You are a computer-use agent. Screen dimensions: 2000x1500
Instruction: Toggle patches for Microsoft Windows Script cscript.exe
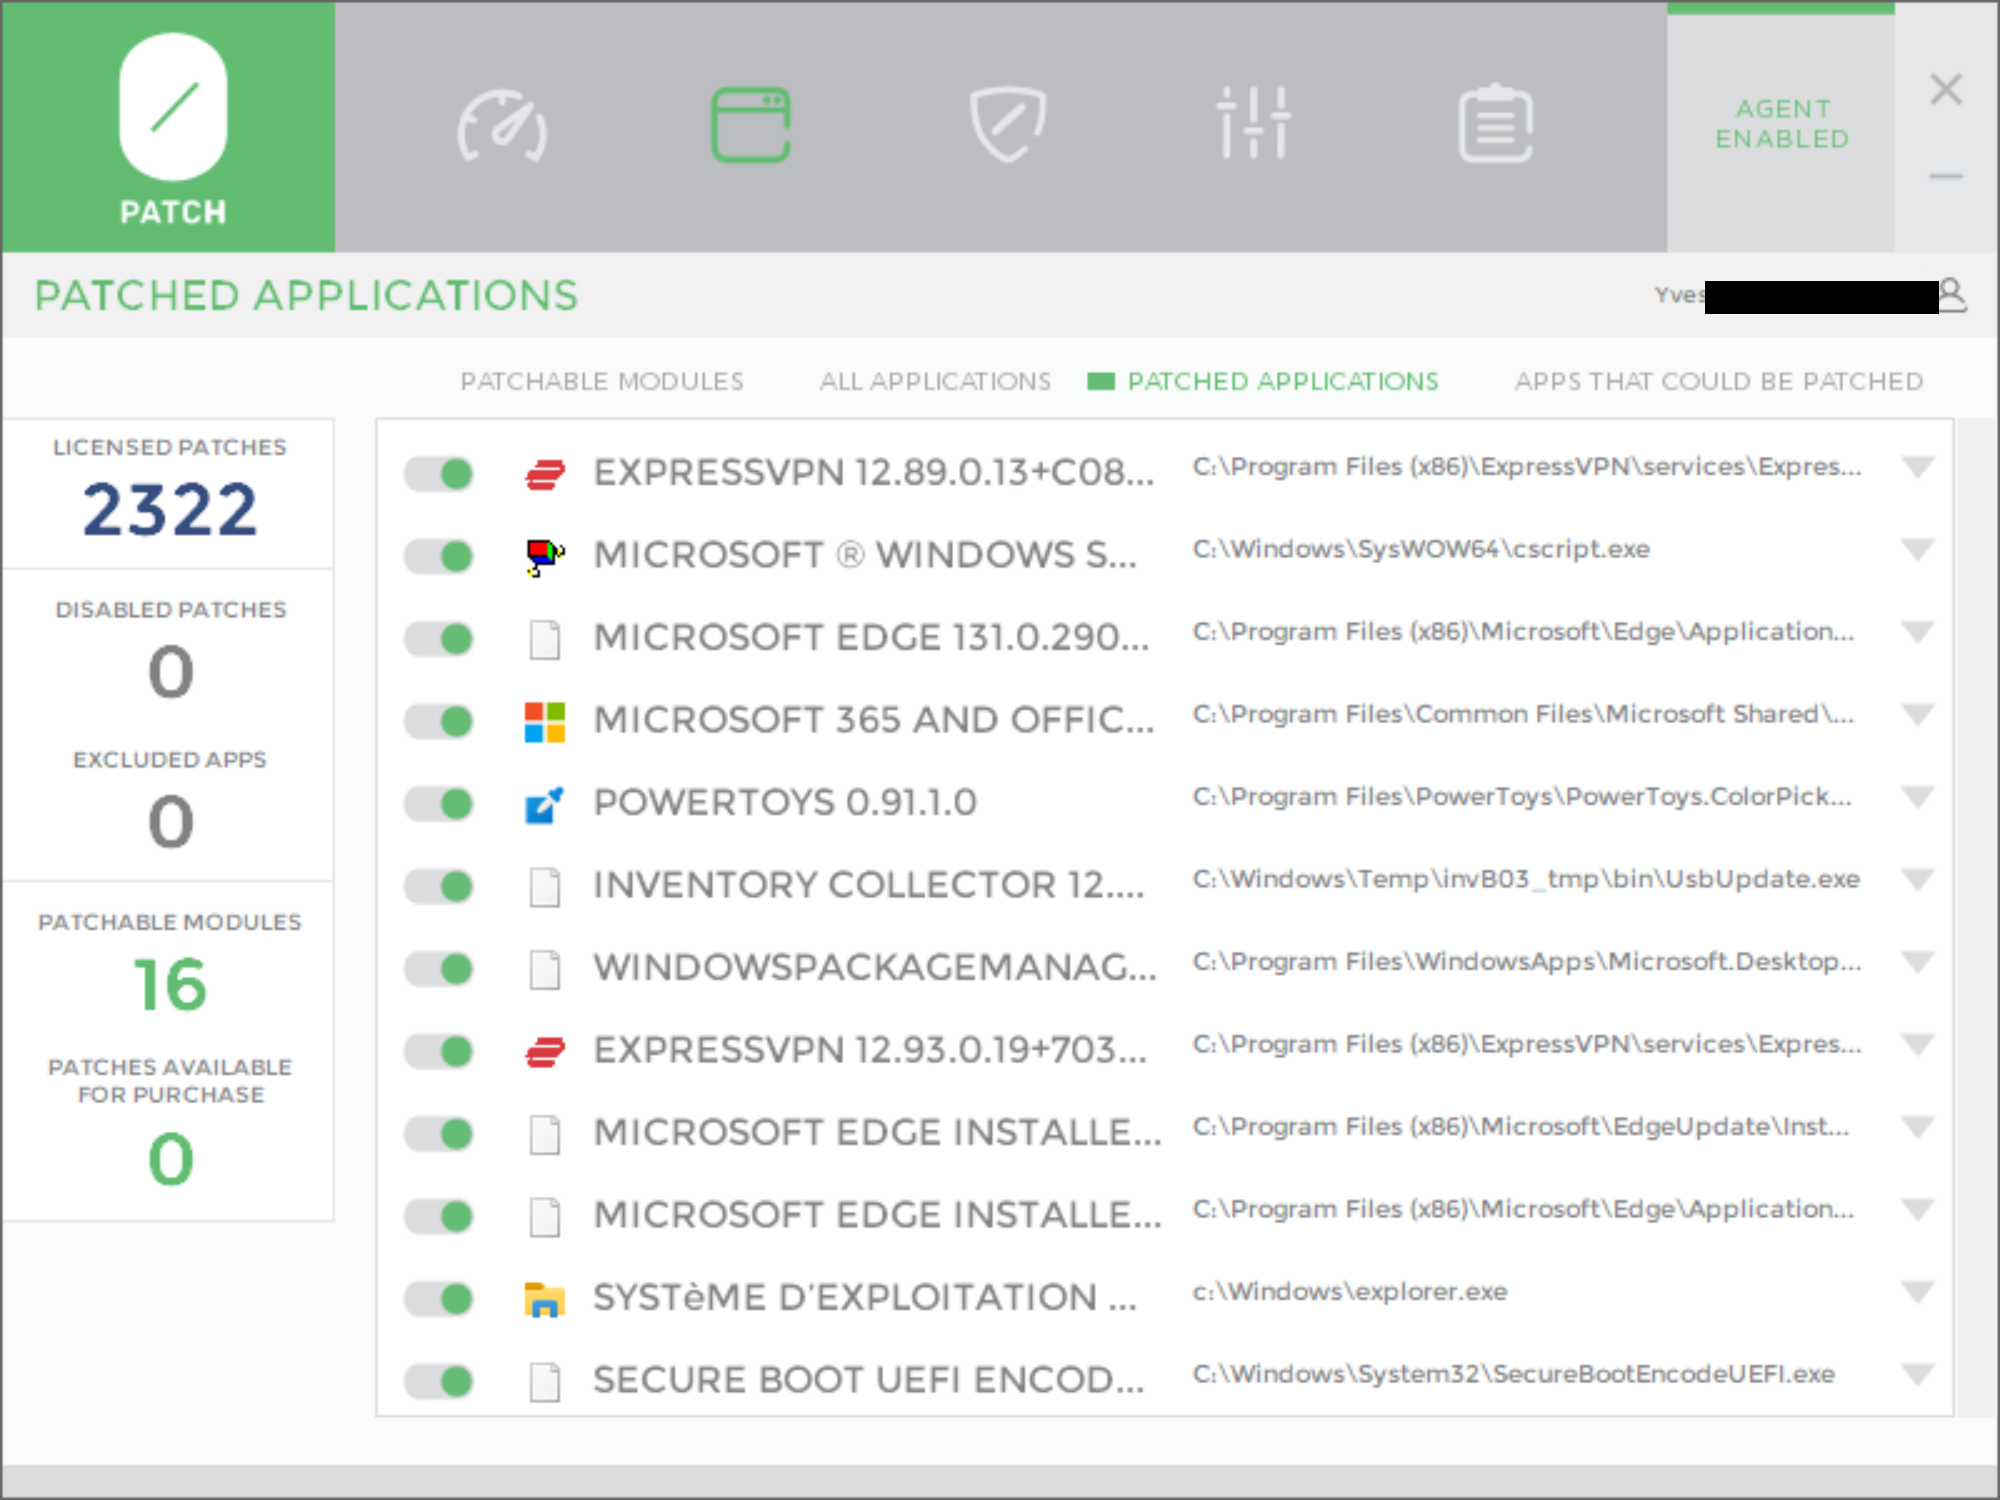point(439,556)
